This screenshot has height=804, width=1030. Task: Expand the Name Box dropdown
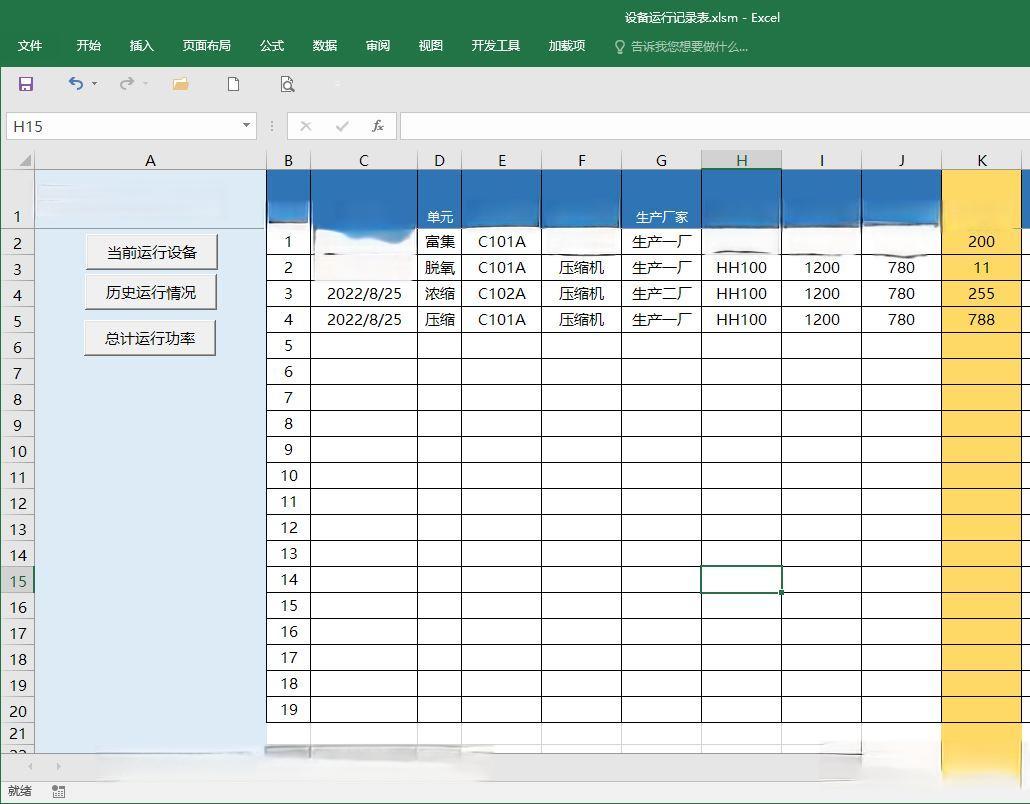[245, 126]
